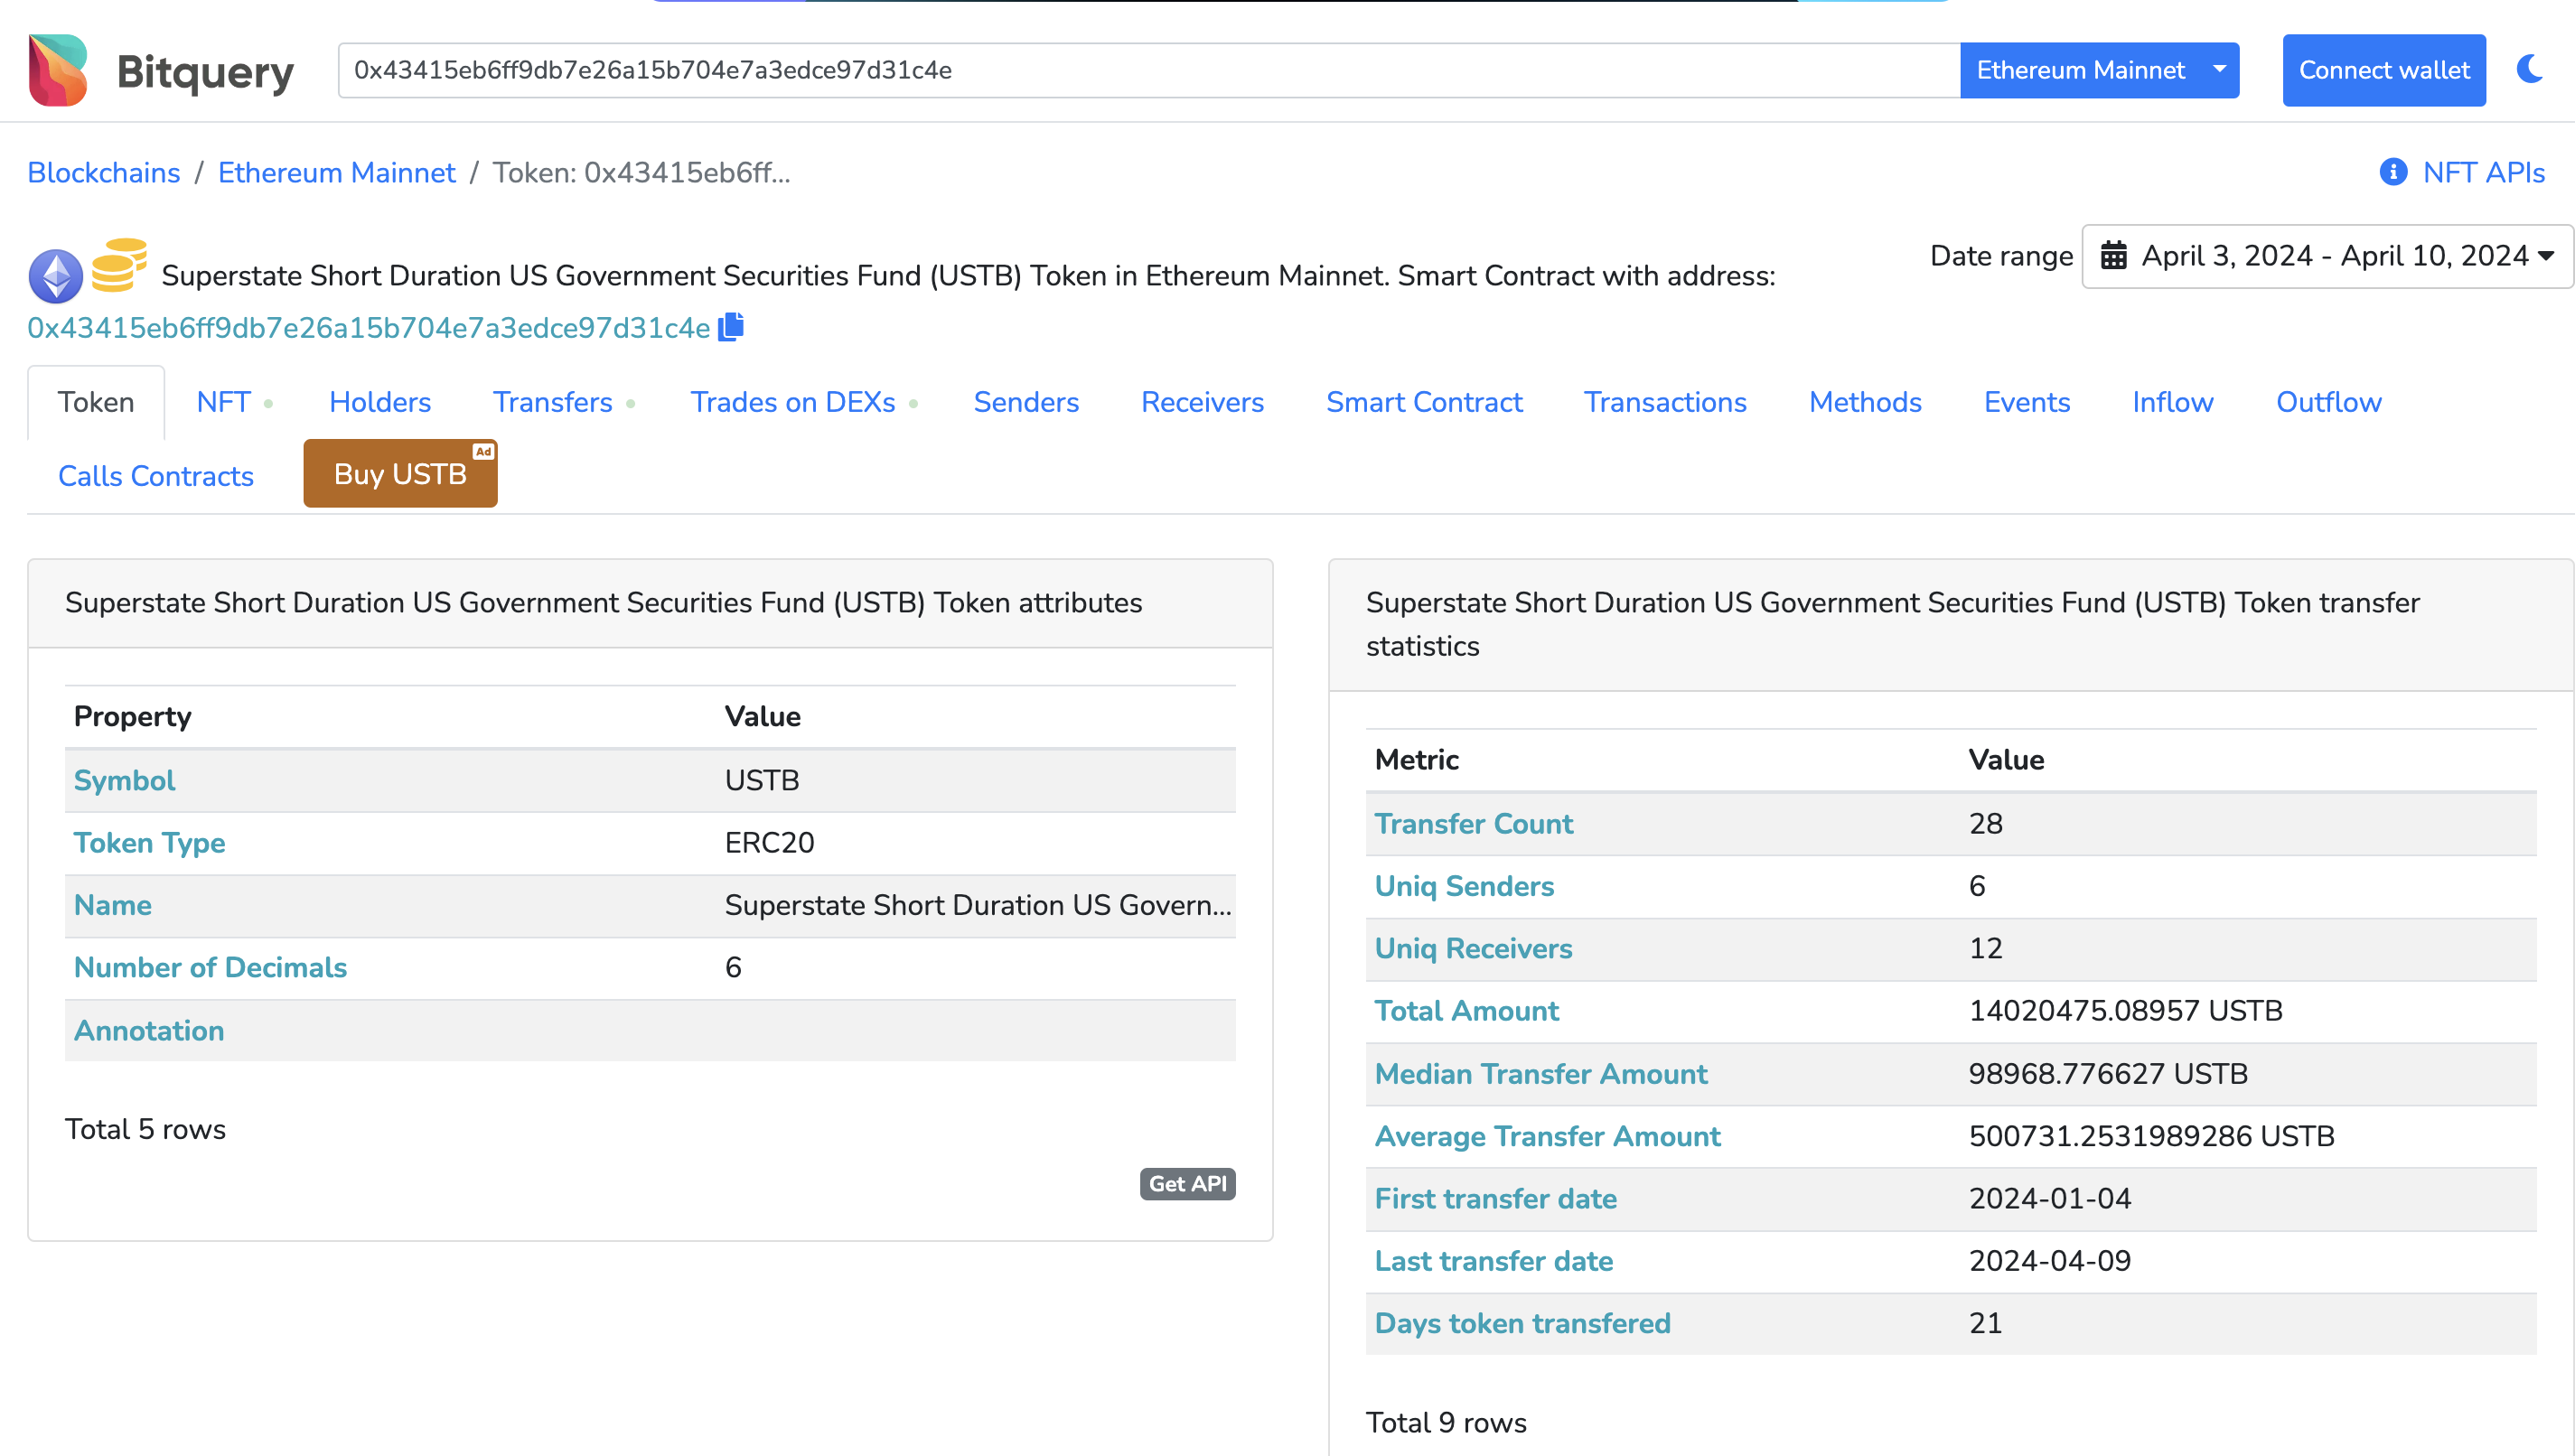Click Ethereum Mainnet breadcrumb link
This screenshot has width=2575, height=1456.
pyautogui.click(x=336, y=172)
